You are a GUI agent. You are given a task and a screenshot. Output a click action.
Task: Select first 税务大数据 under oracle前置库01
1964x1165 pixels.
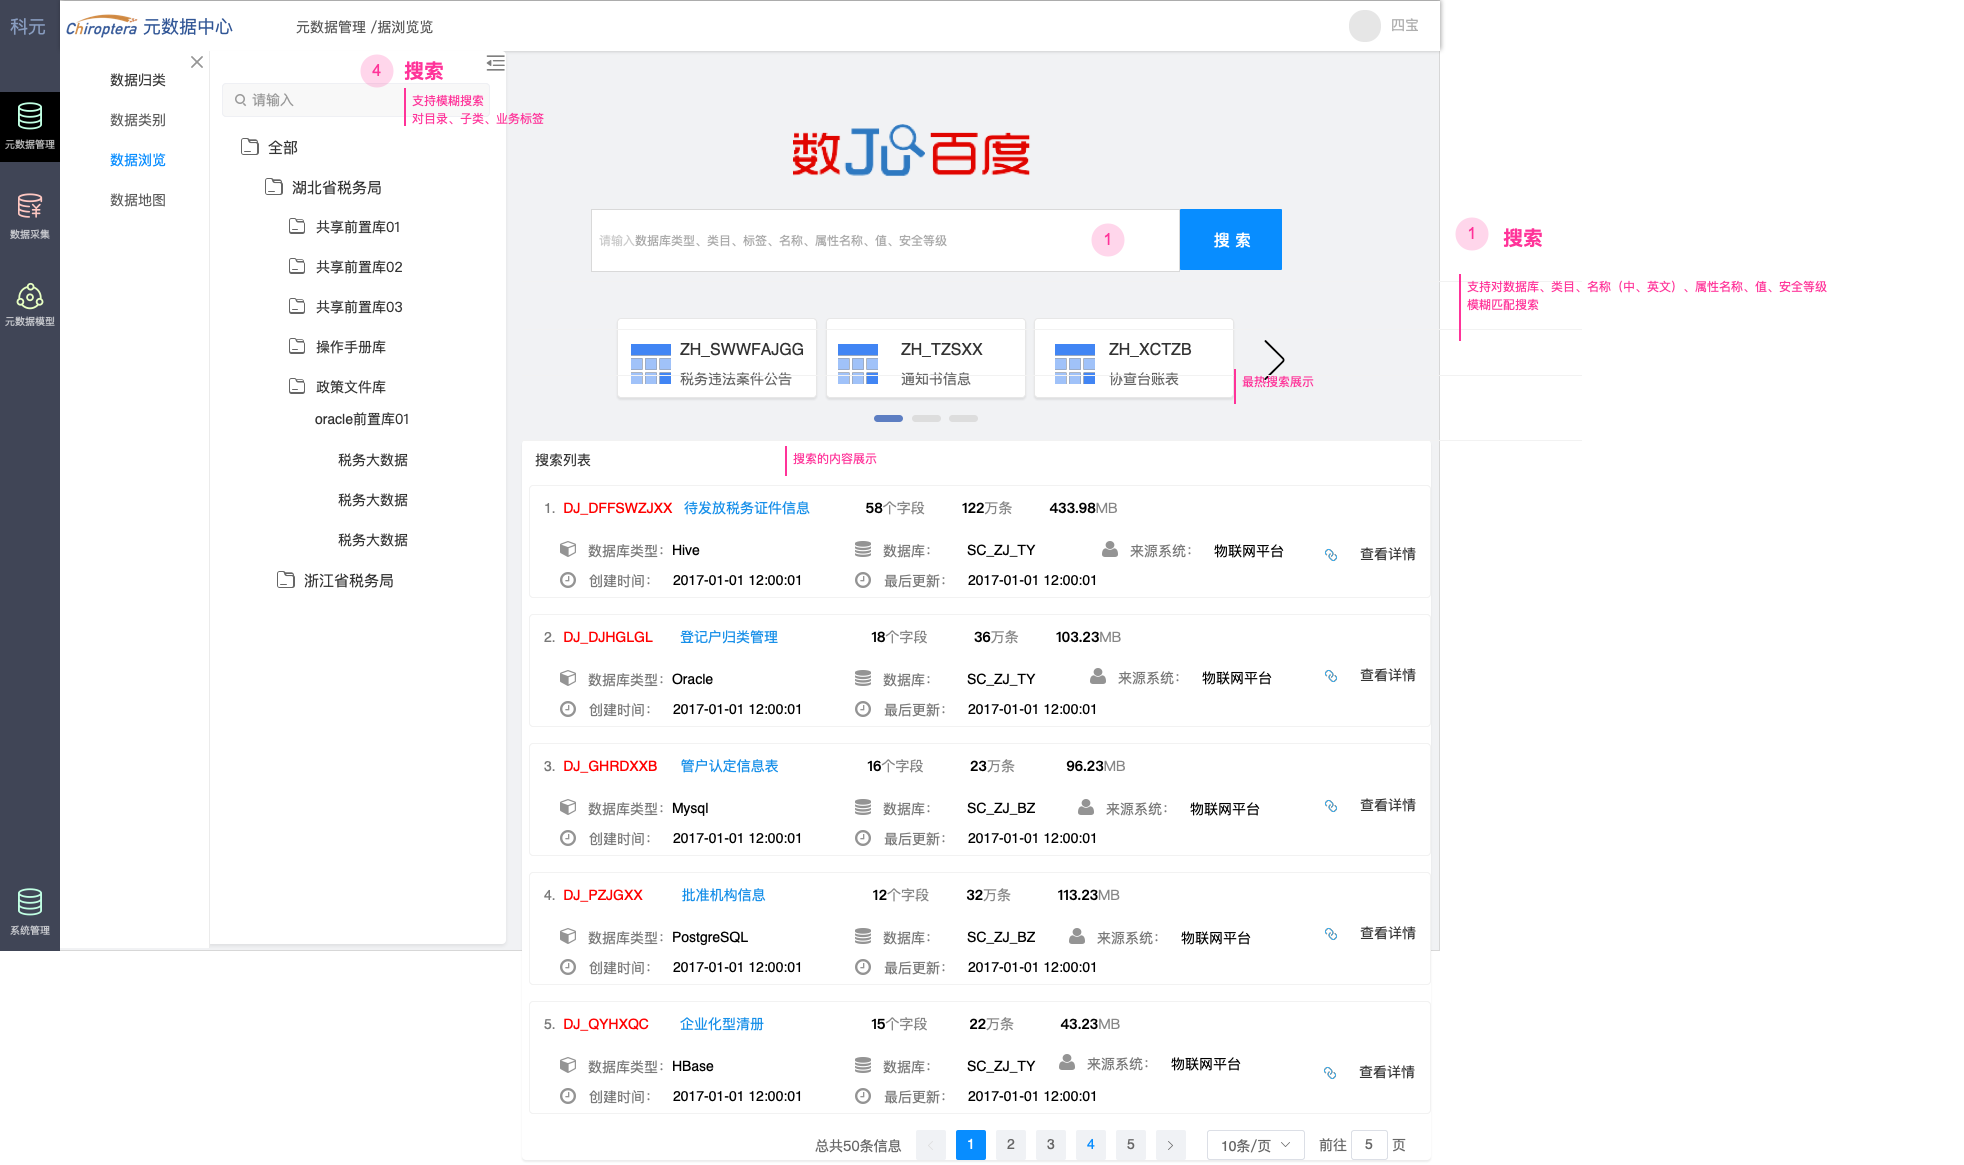[x=373, y=460]
